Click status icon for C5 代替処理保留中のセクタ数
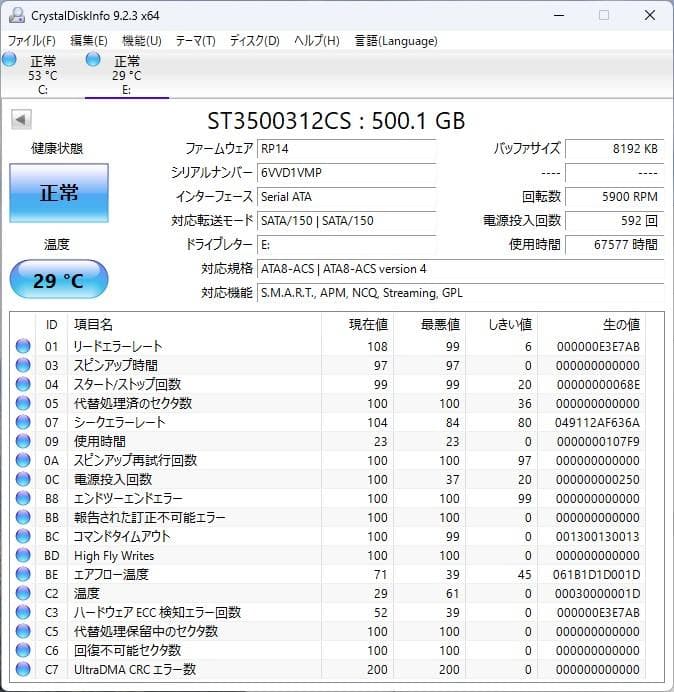 pos(23,631)
